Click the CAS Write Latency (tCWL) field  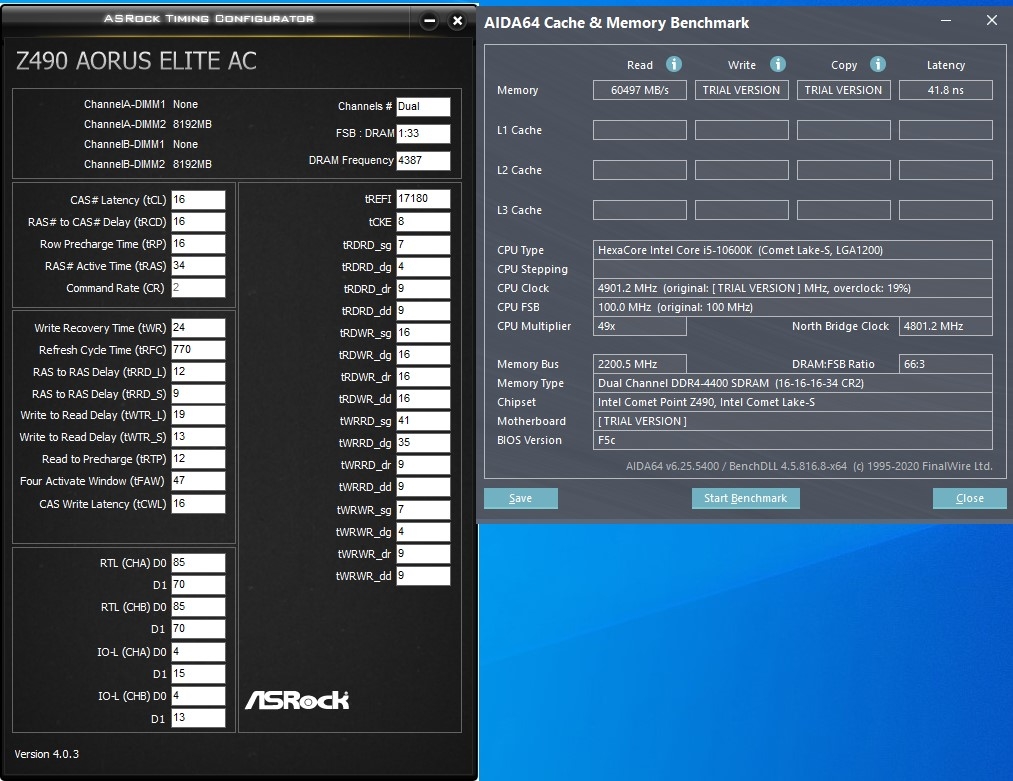pos(198,503)
